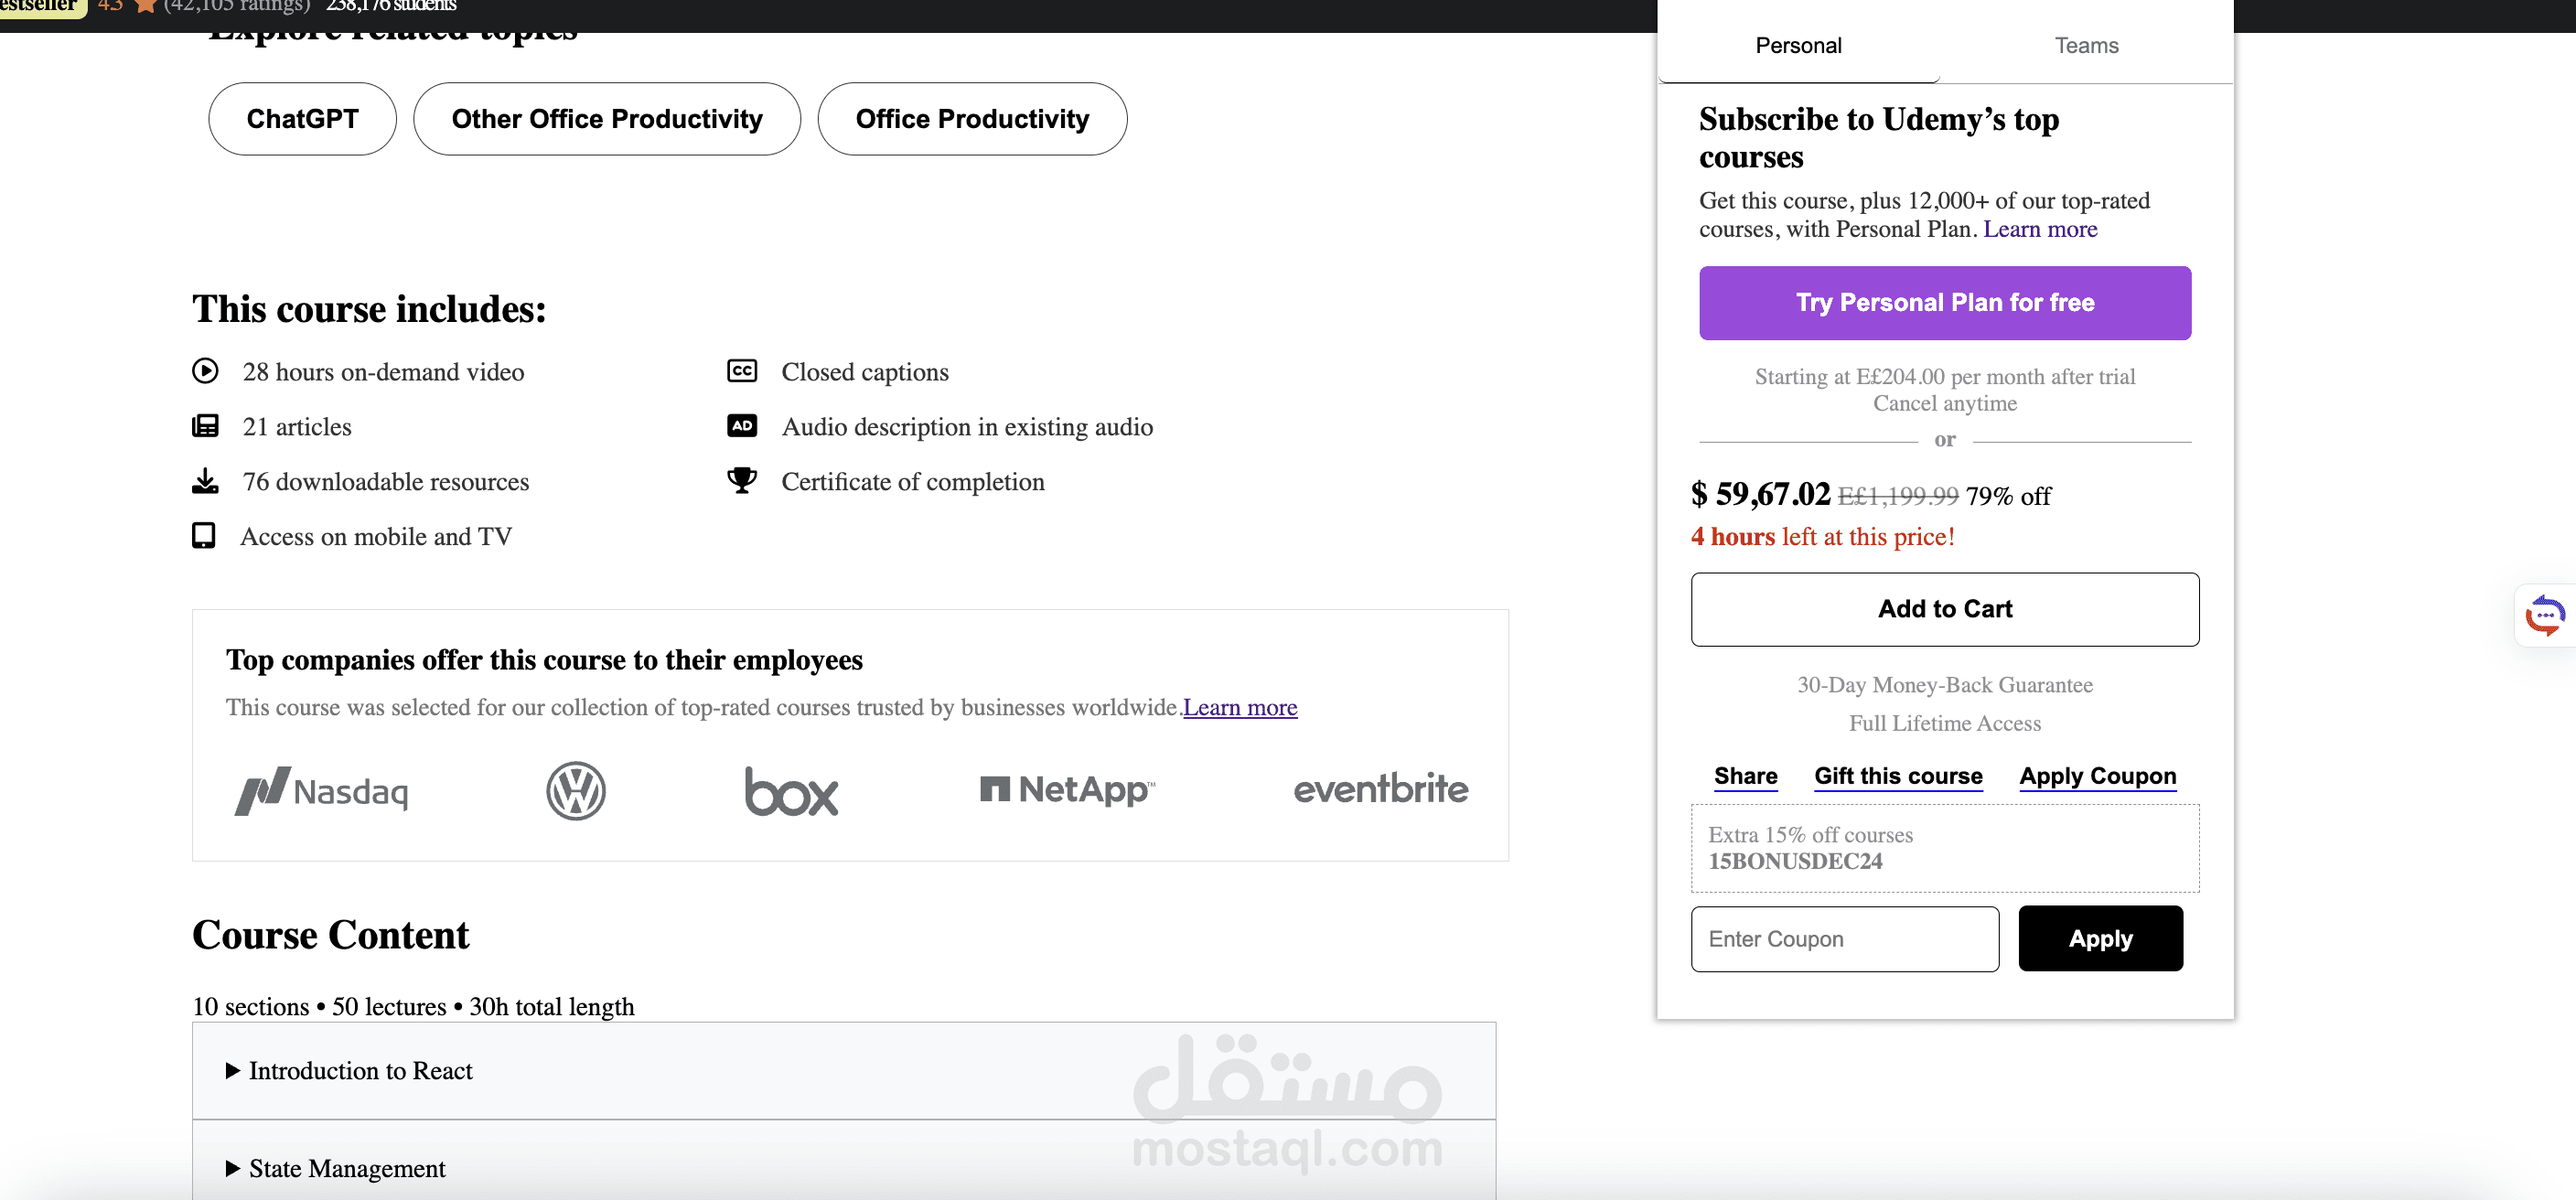This screenshot has height=1200, width=2576.
Task: Open the Share link
Action: click(x=1745, y=776)
